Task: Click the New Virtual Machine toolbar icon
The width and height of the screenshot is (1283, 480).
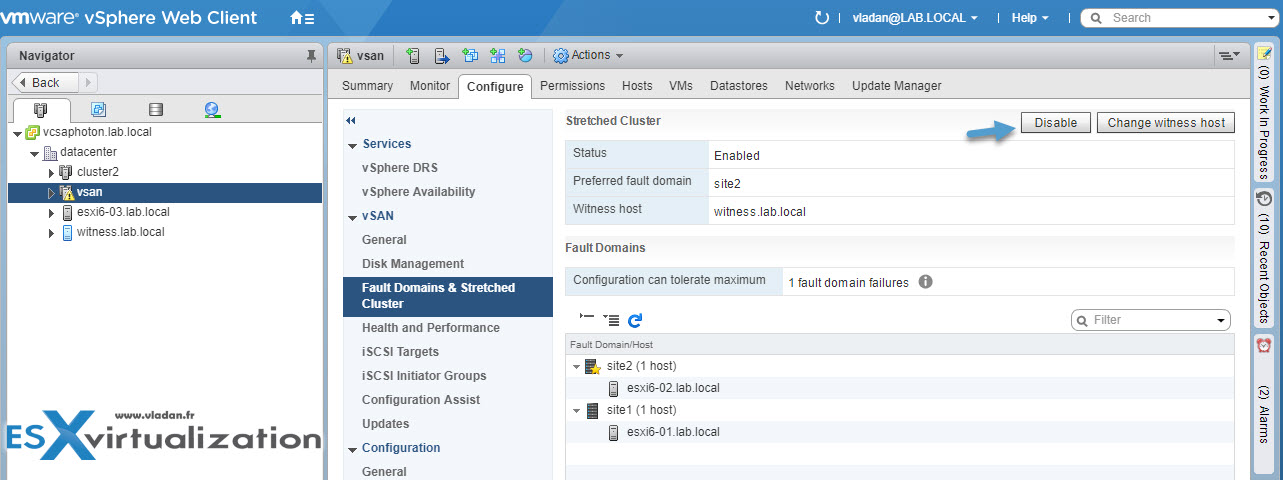Action: pos(469,56)
